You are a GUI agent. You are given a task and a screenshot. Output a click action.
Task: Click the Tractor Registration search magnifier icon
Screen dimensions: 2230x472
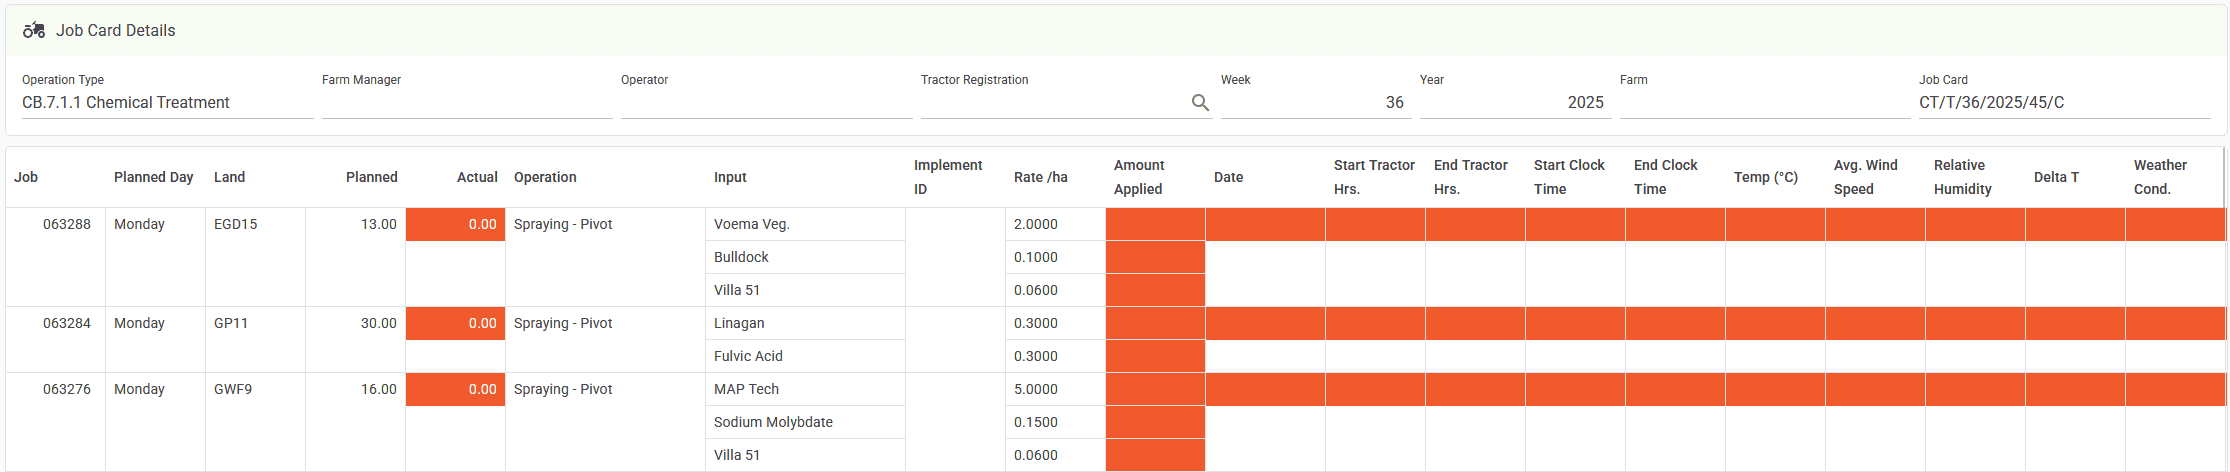click(1200, 102)
